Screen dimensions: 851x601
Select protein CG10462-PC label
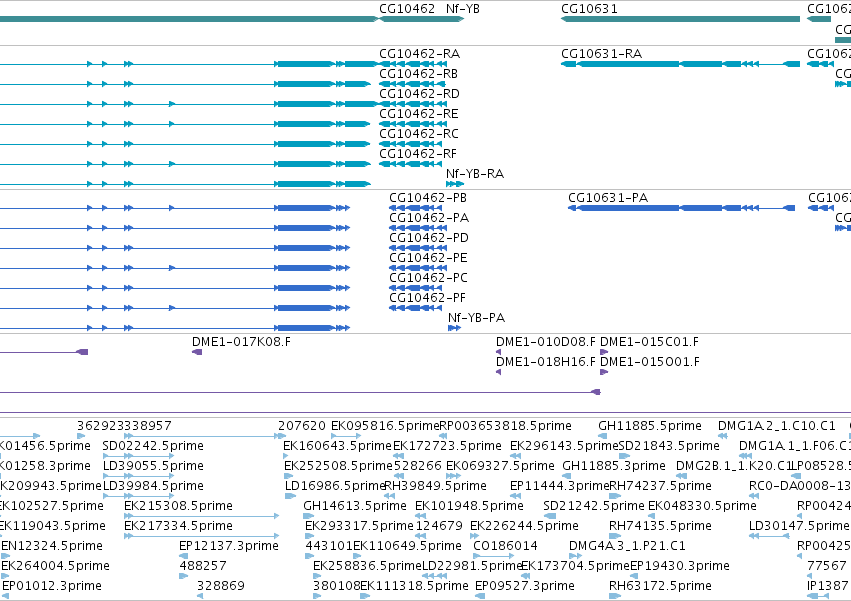428,278
